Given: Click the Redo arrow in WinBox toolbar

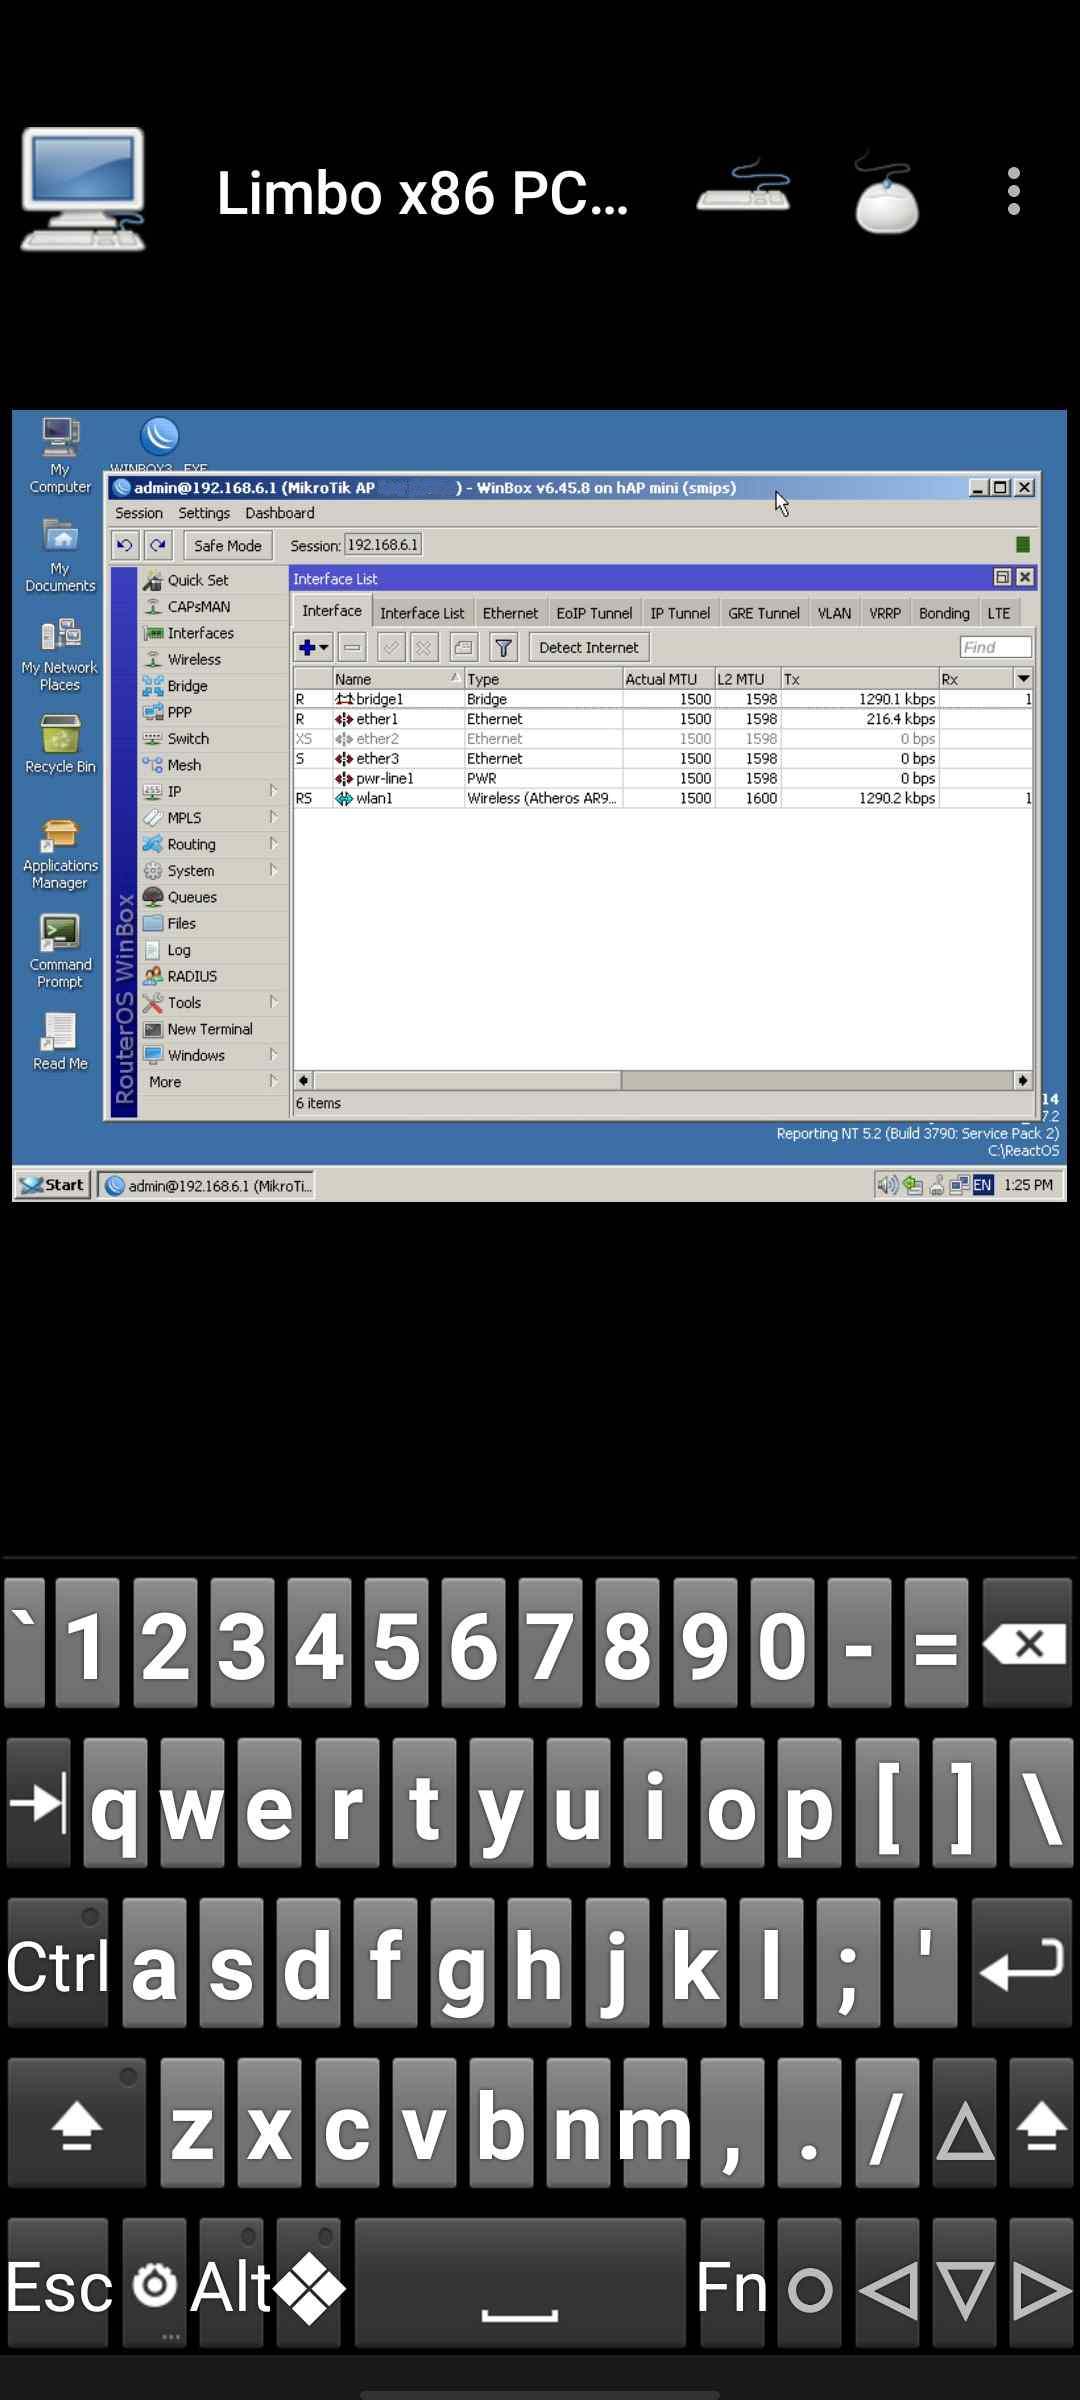Looking at the screenshot, I should [x=158, y=545].
